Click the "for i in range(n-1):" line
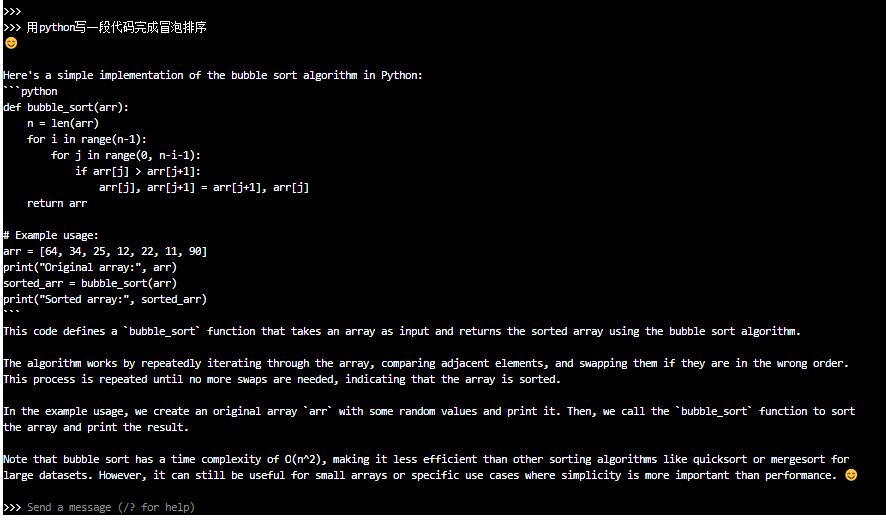This screenshot has width=886, height=530. (x=86, y=140)
